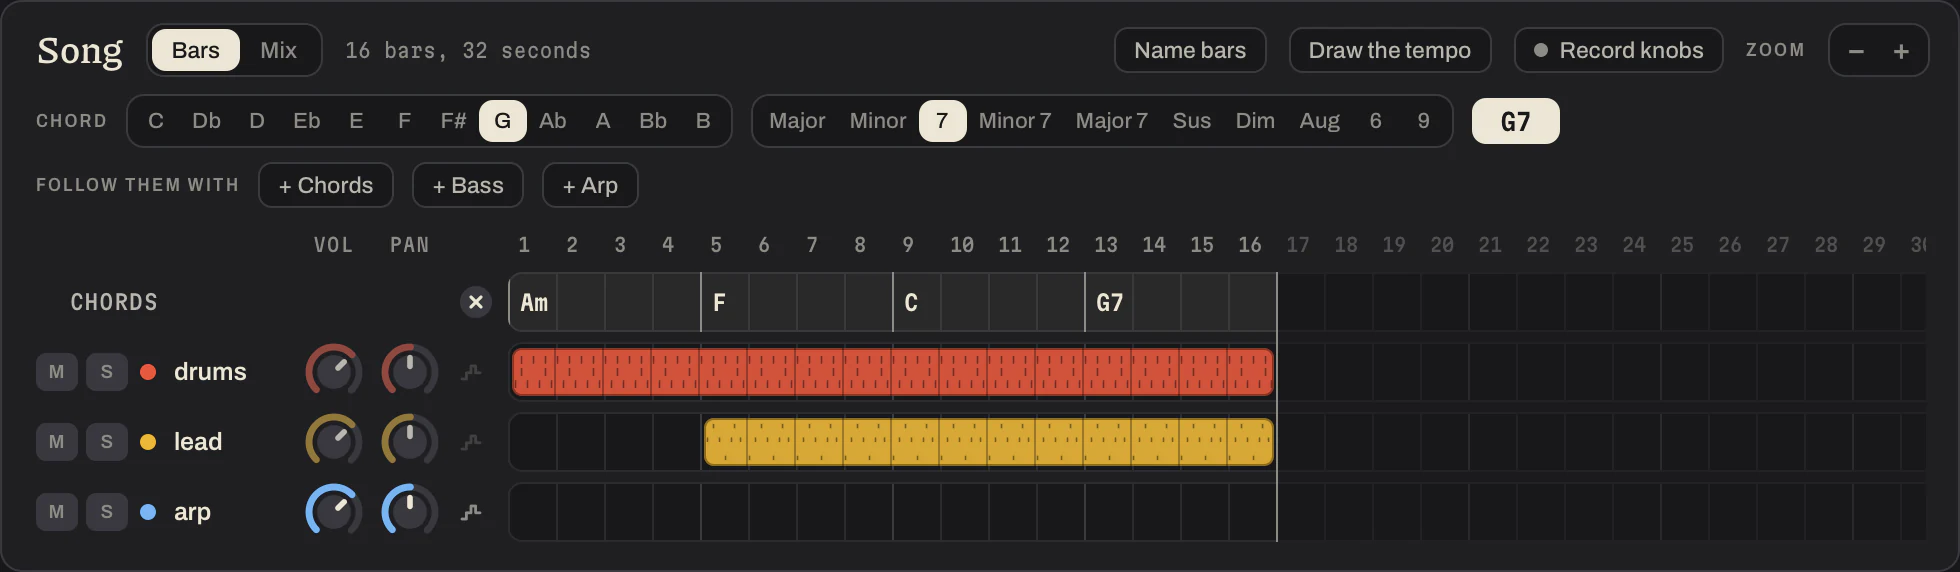Screen dimensions: 1960x572
Task: Solo the arp track
Action: point(107,512)
